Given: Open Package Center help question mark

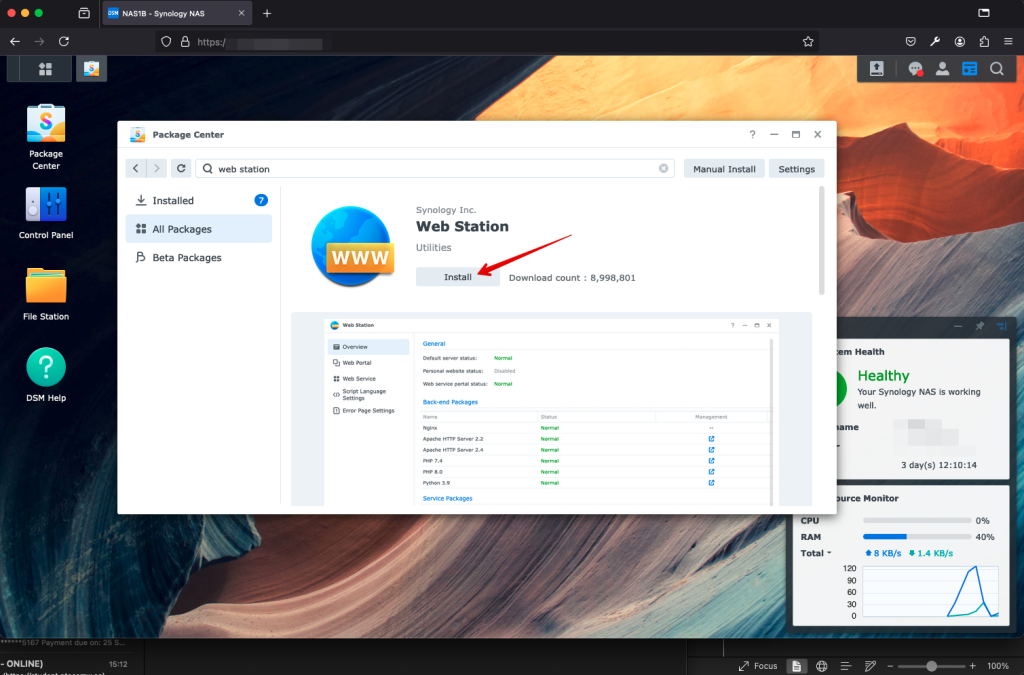Looking at the screenshot, I should click(x=752, y=134).
